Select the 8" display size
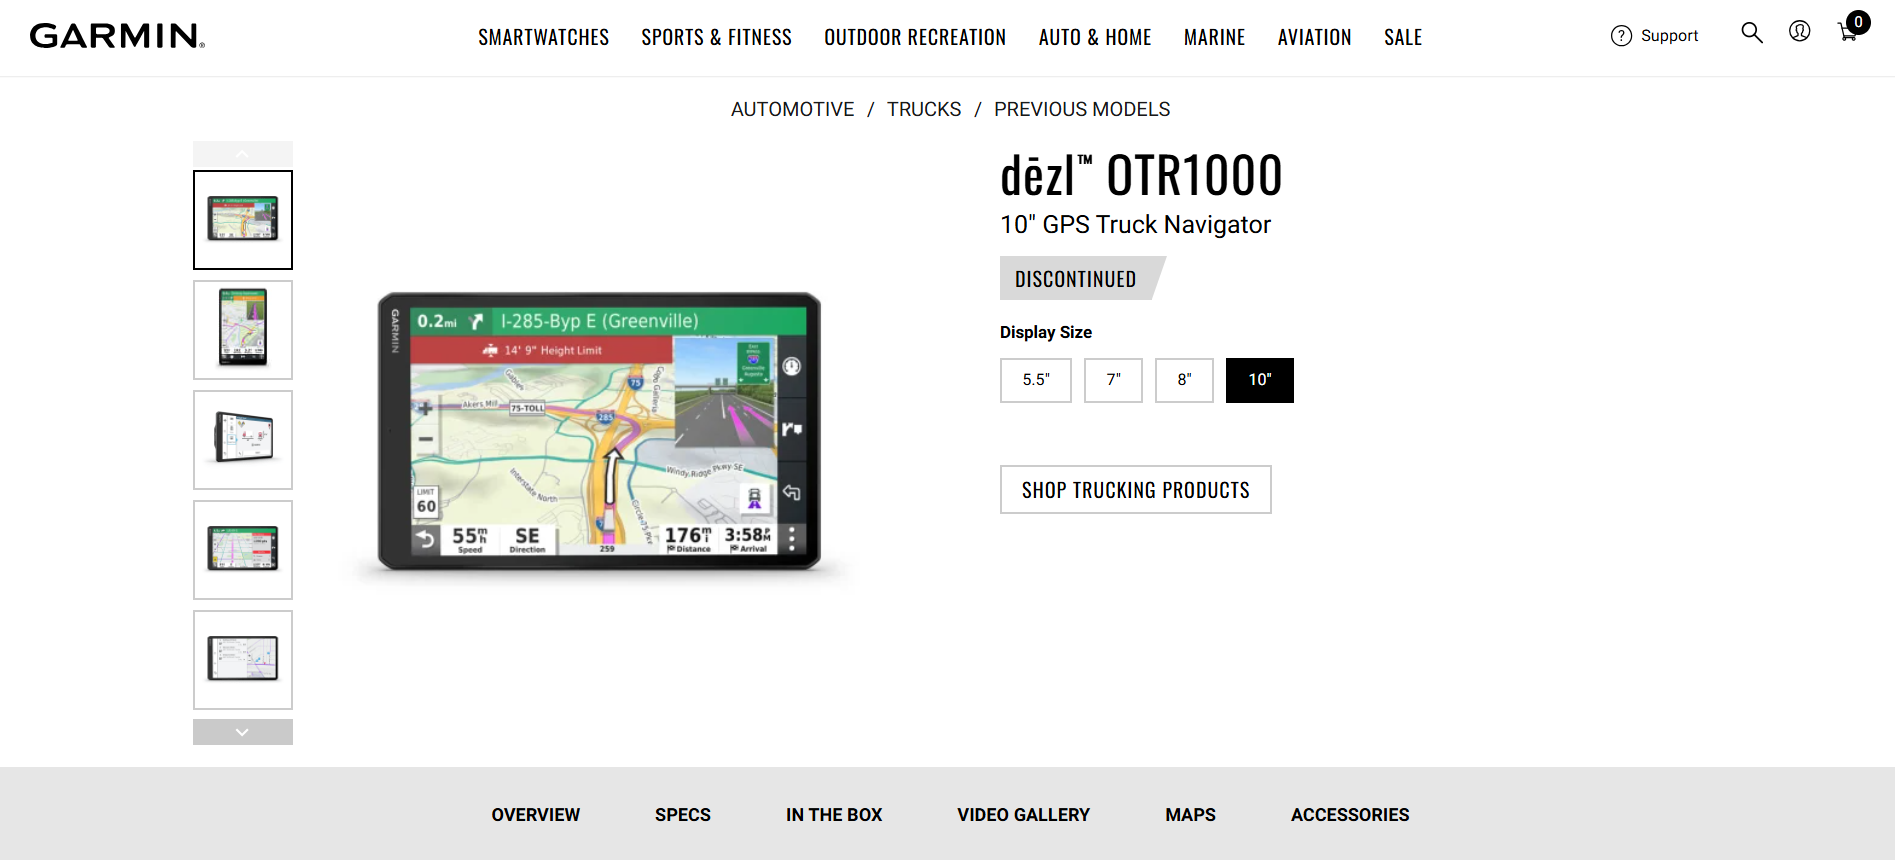This screenshot has width=1895, height=860. pyautogui.click(x=1184, y=380)
